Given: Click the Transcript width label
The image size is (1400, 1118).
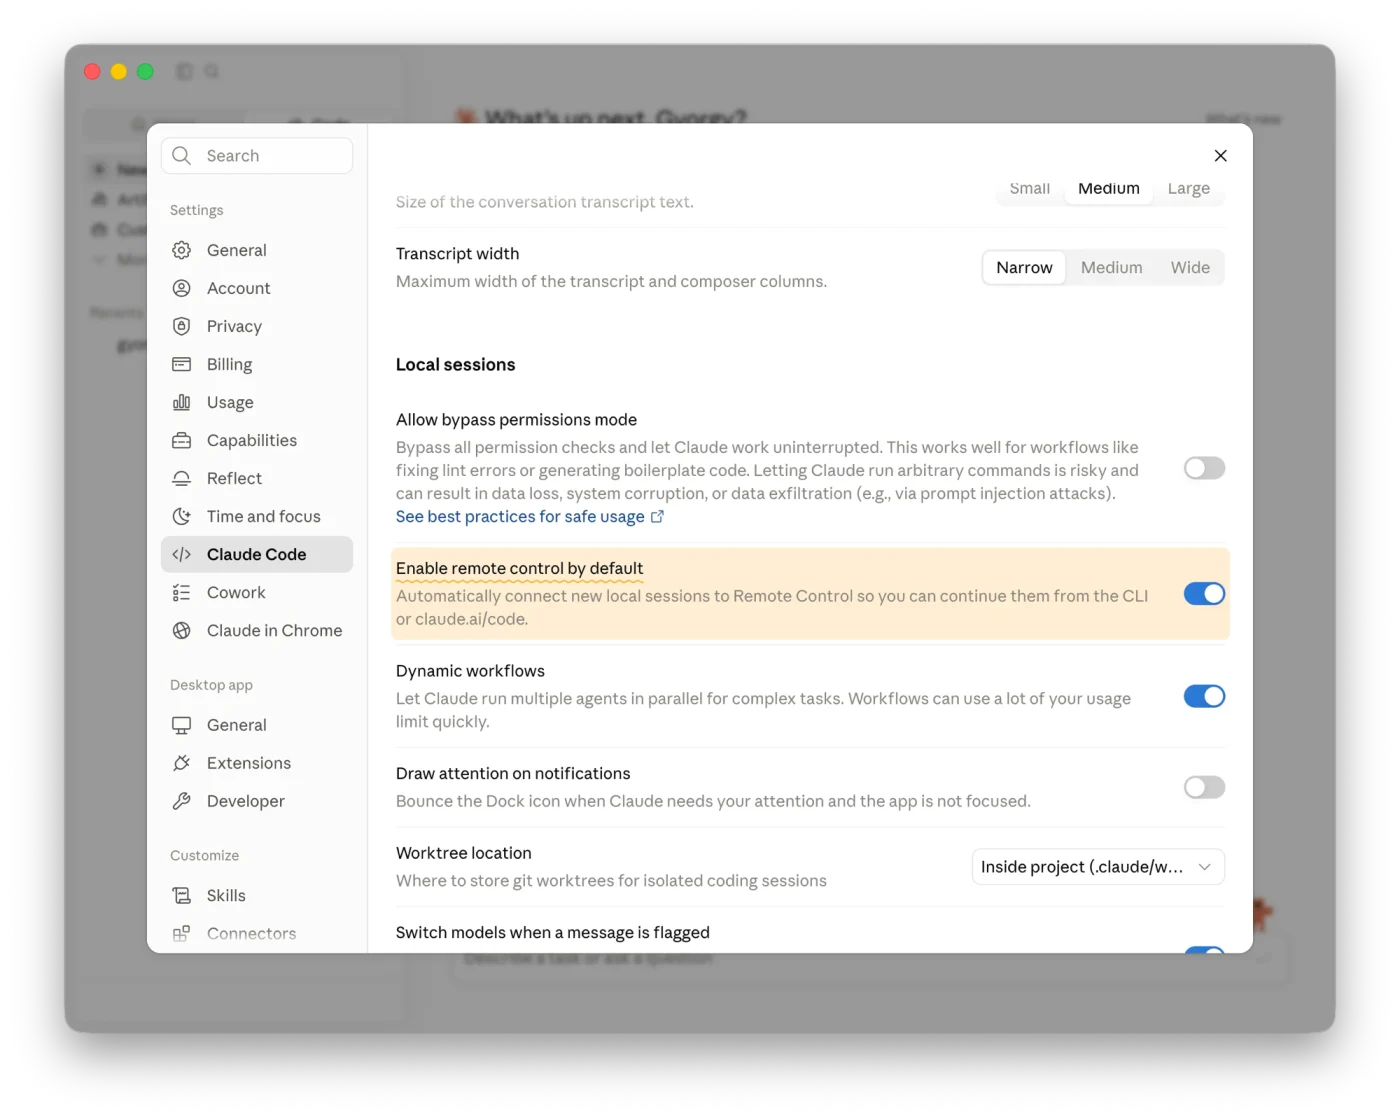Looking at the screenshot, I should pos(457,254).
